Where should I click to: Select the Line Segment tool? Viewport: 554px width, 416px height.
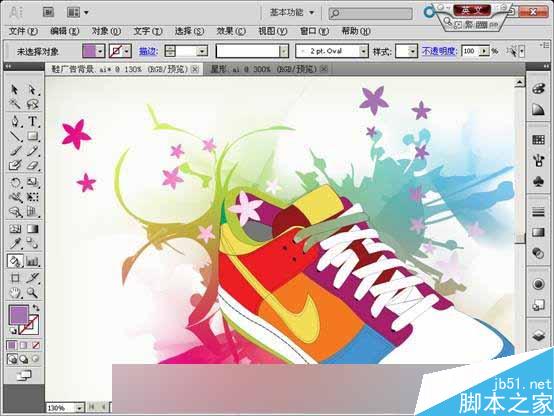pos(15,136)
